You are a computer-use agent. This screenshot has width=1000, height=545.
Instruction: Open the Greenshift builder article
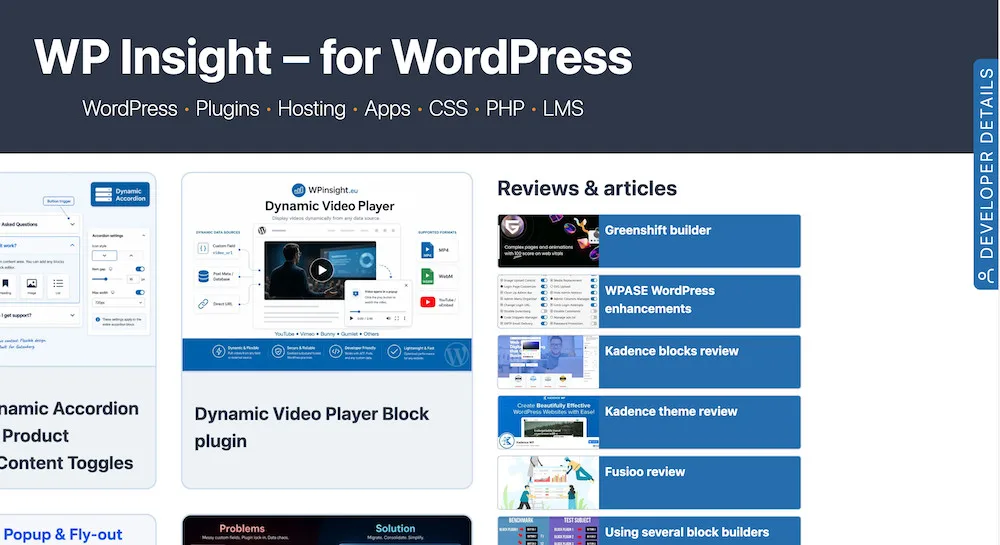[x=658, y=230]
